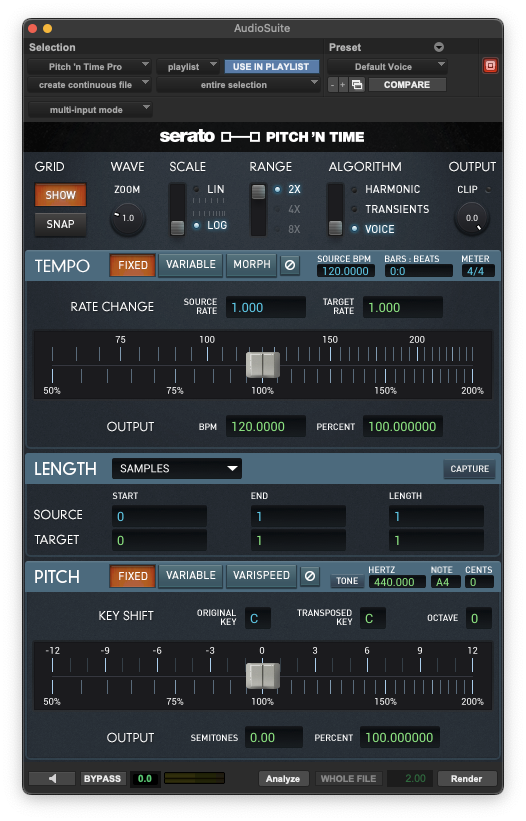Click the red target record icon

(x=490, y=66)
